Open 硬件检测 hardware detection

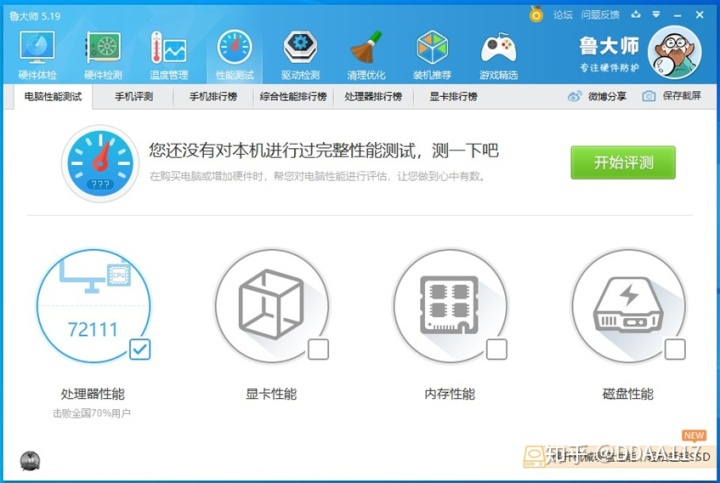coord(103,55)
